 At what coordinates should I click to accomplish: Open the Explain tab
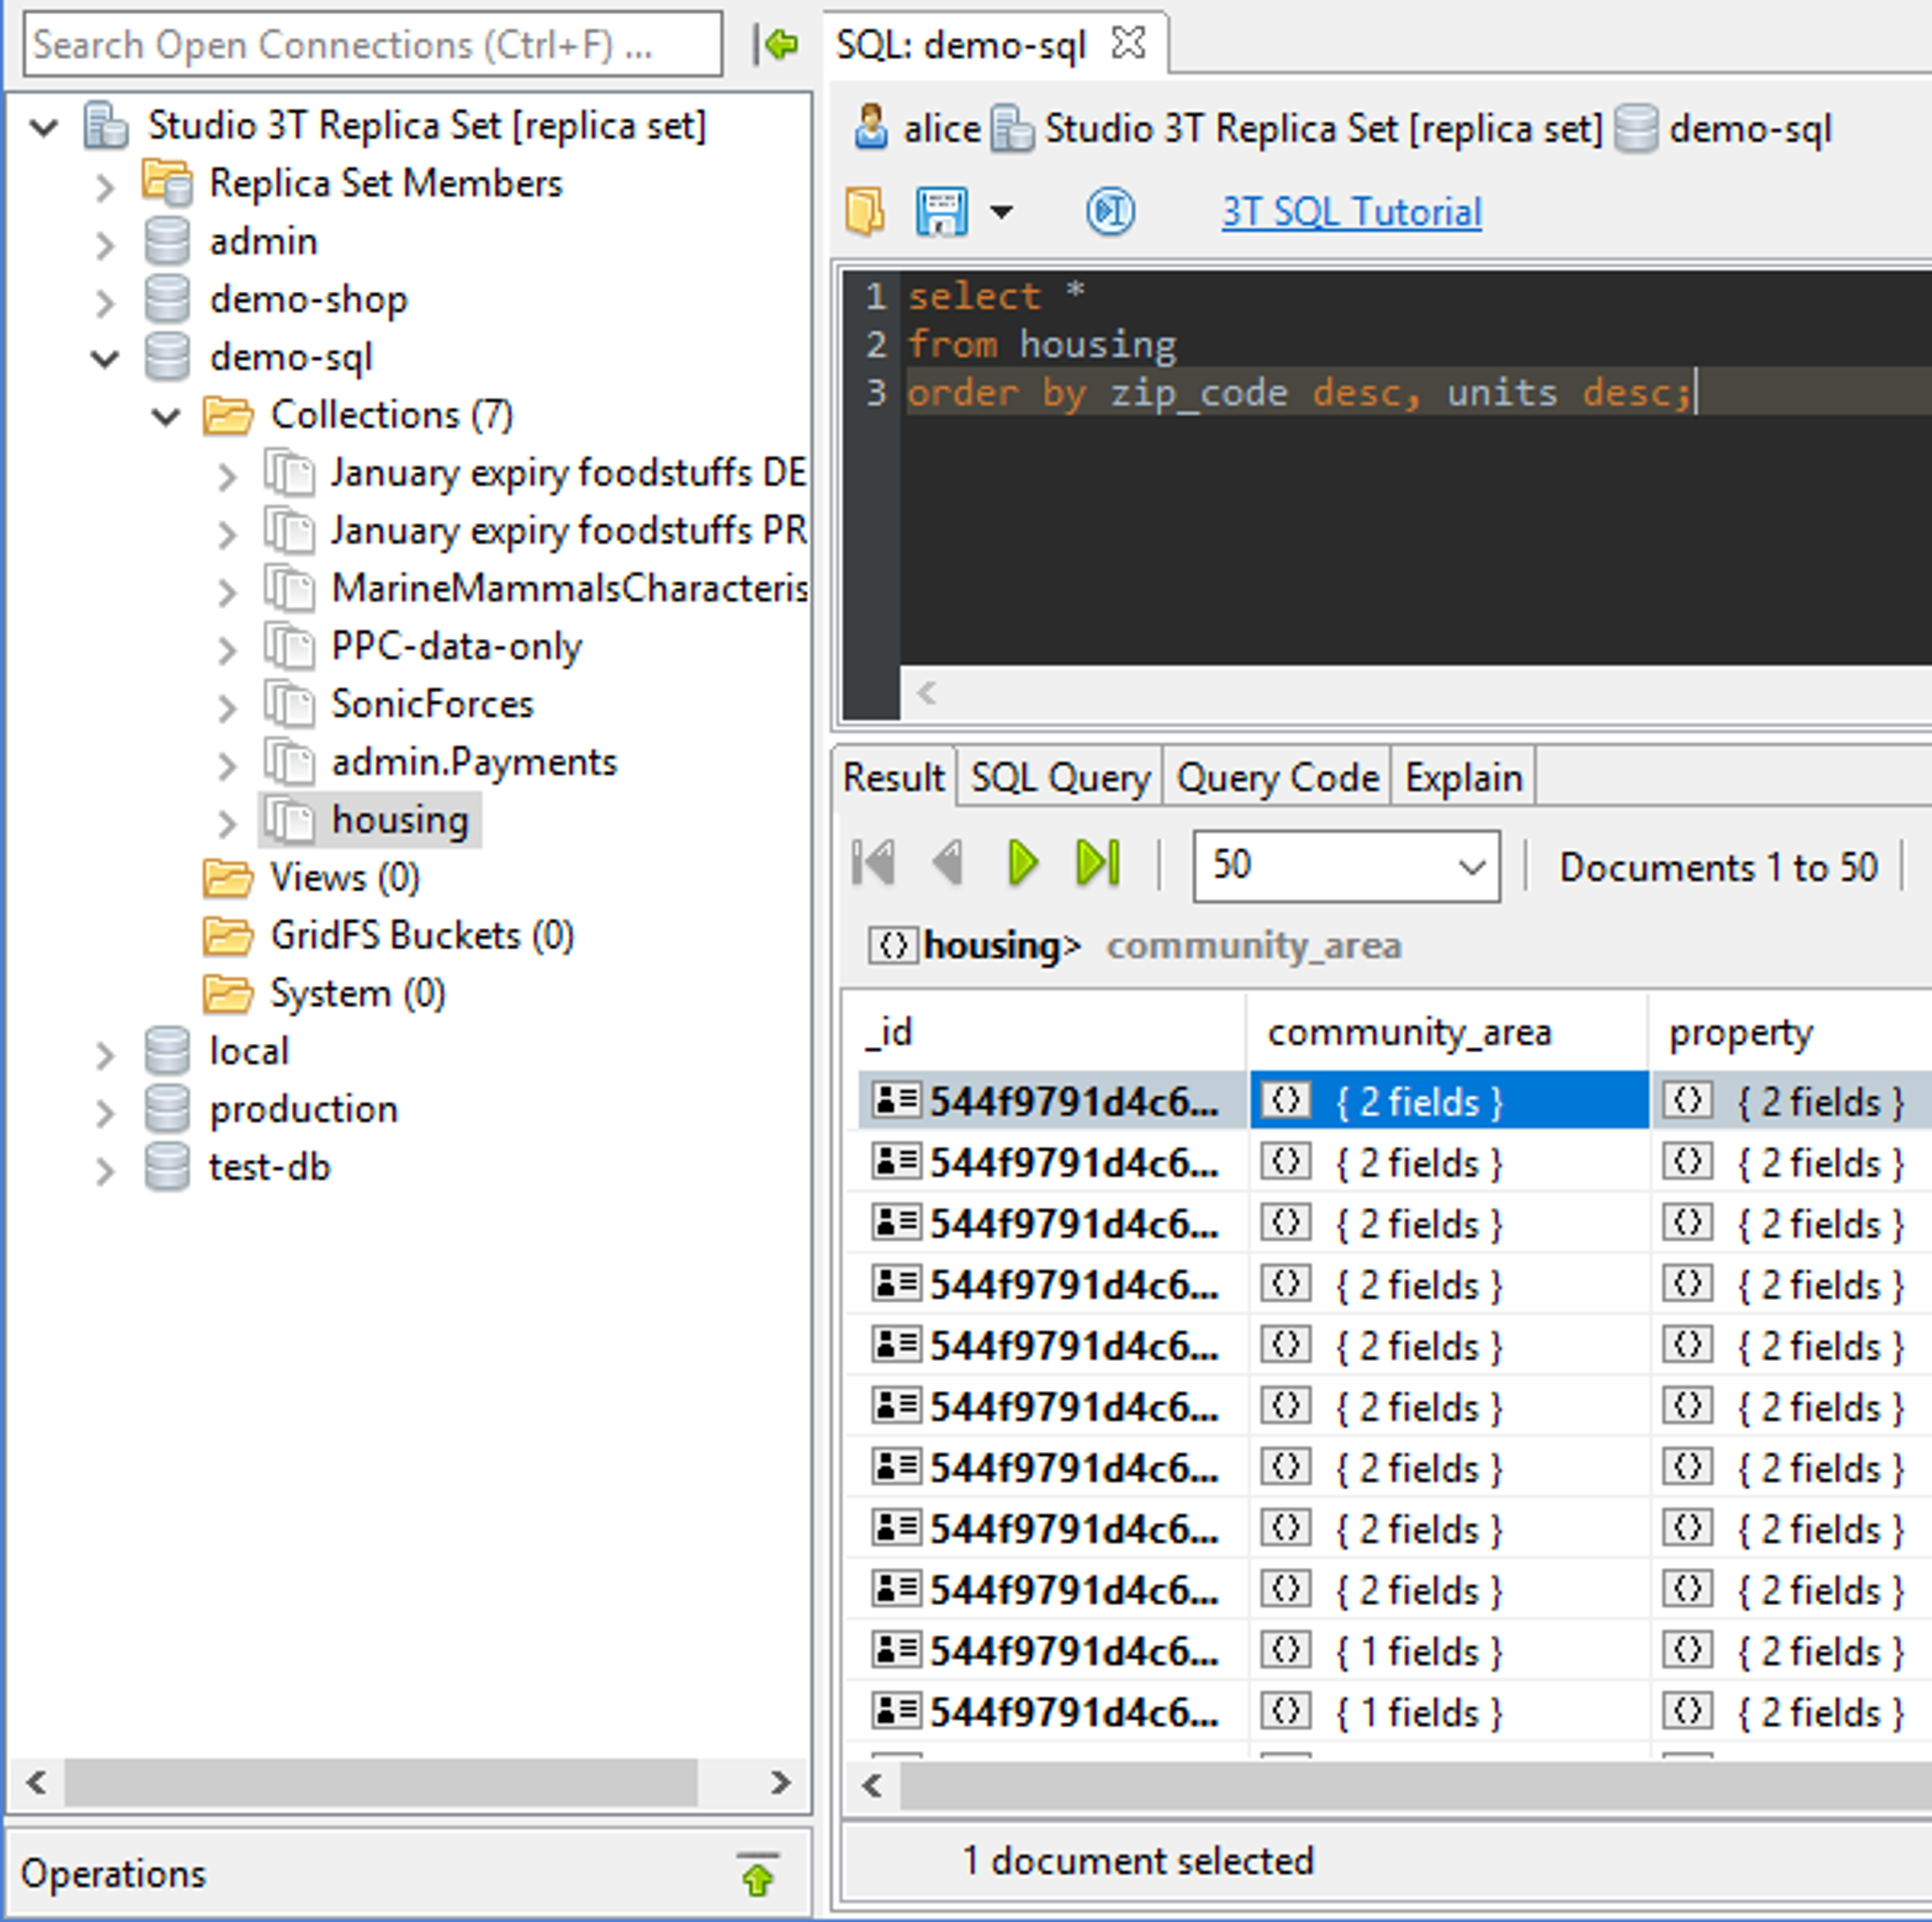tap(1462, 778)
